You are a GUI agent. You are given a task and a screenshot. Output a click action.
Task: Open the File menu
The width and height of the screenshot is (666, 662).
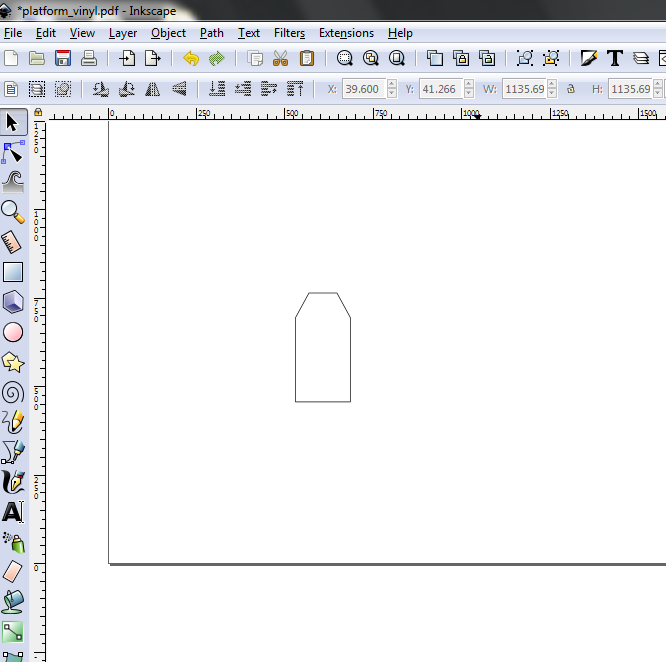click(x=13, y=33)
